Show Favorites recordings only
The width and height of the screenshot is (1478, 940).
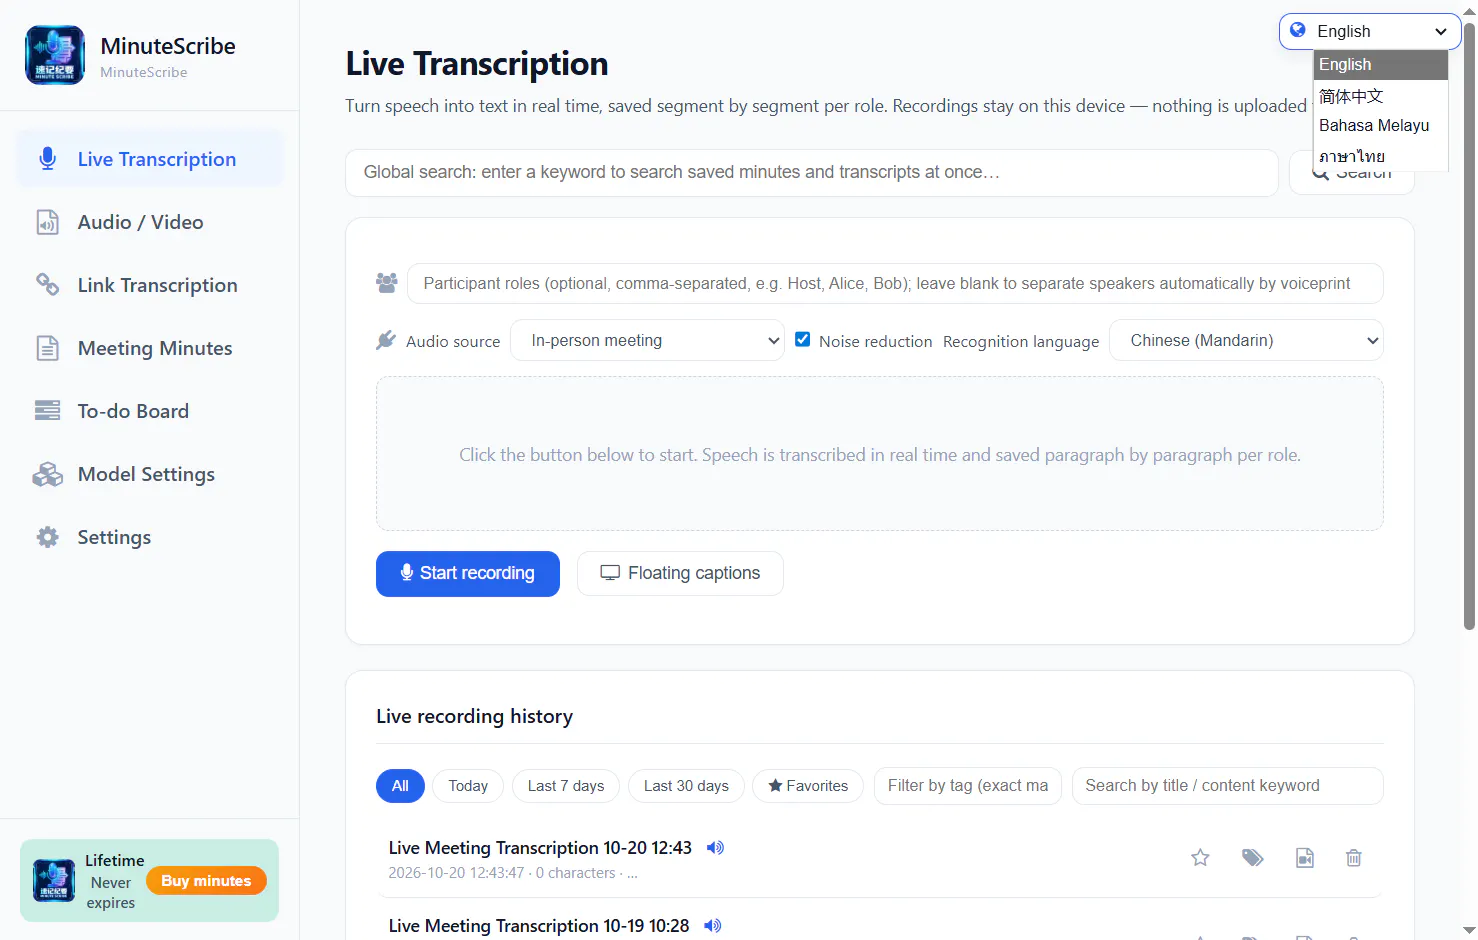click(x=808, y=786)
